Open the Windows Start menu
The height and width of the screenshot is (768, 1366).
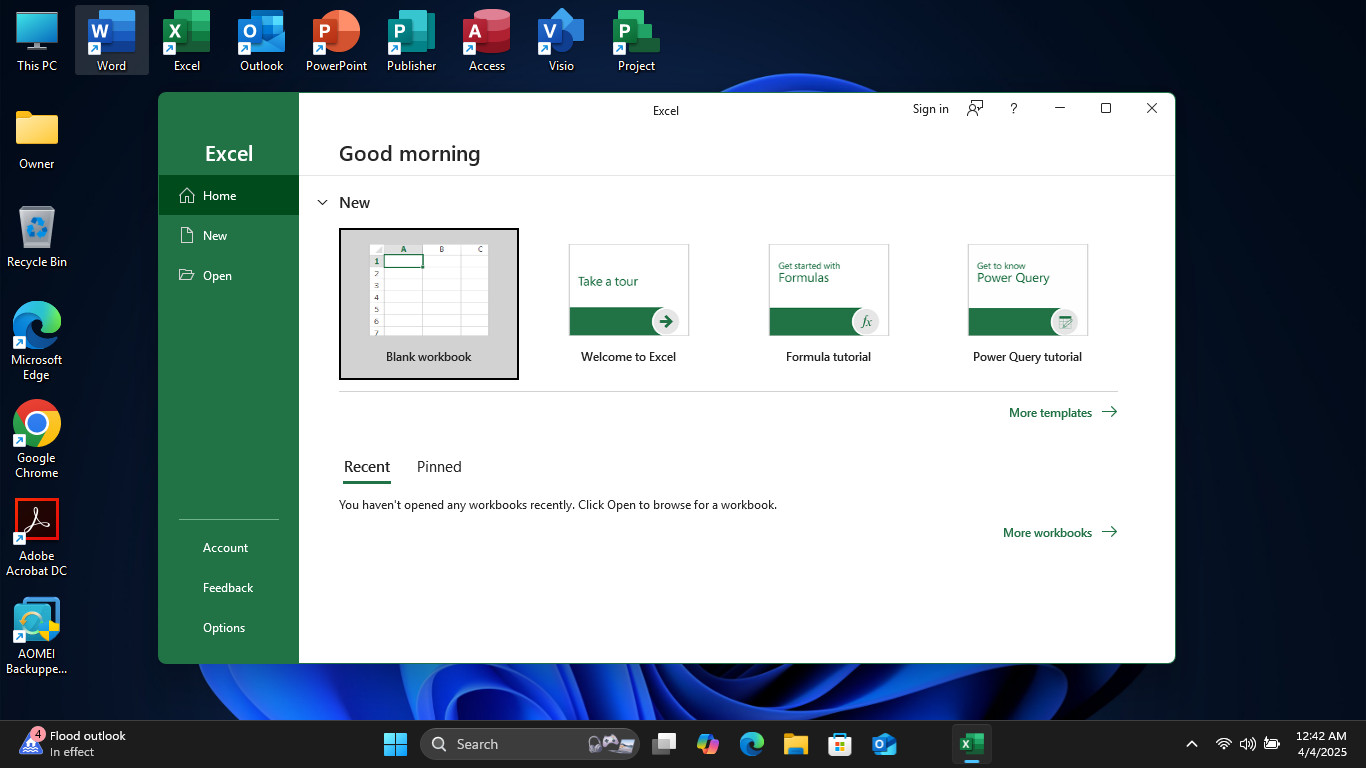pos(395,744)
